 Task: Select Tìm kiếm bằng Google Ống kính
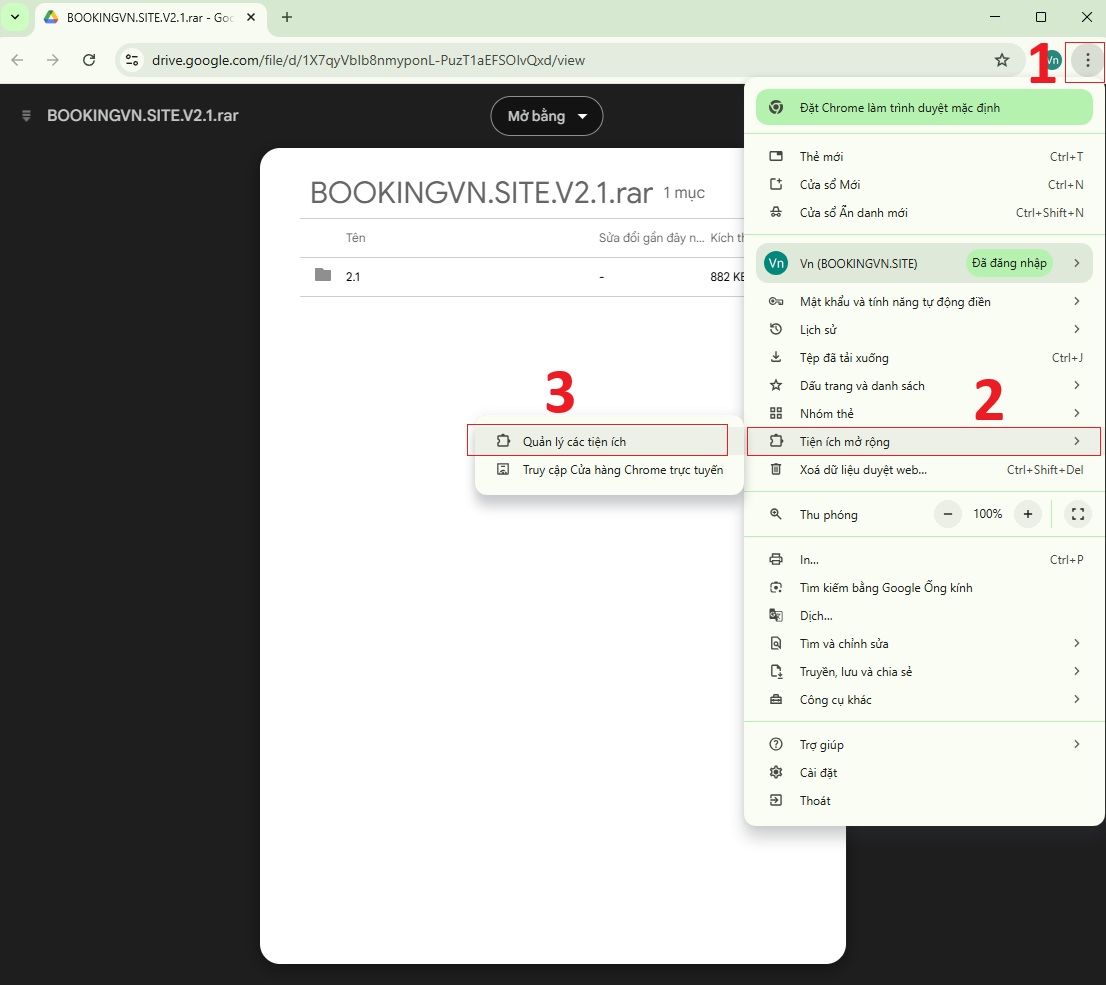point(925,588)
